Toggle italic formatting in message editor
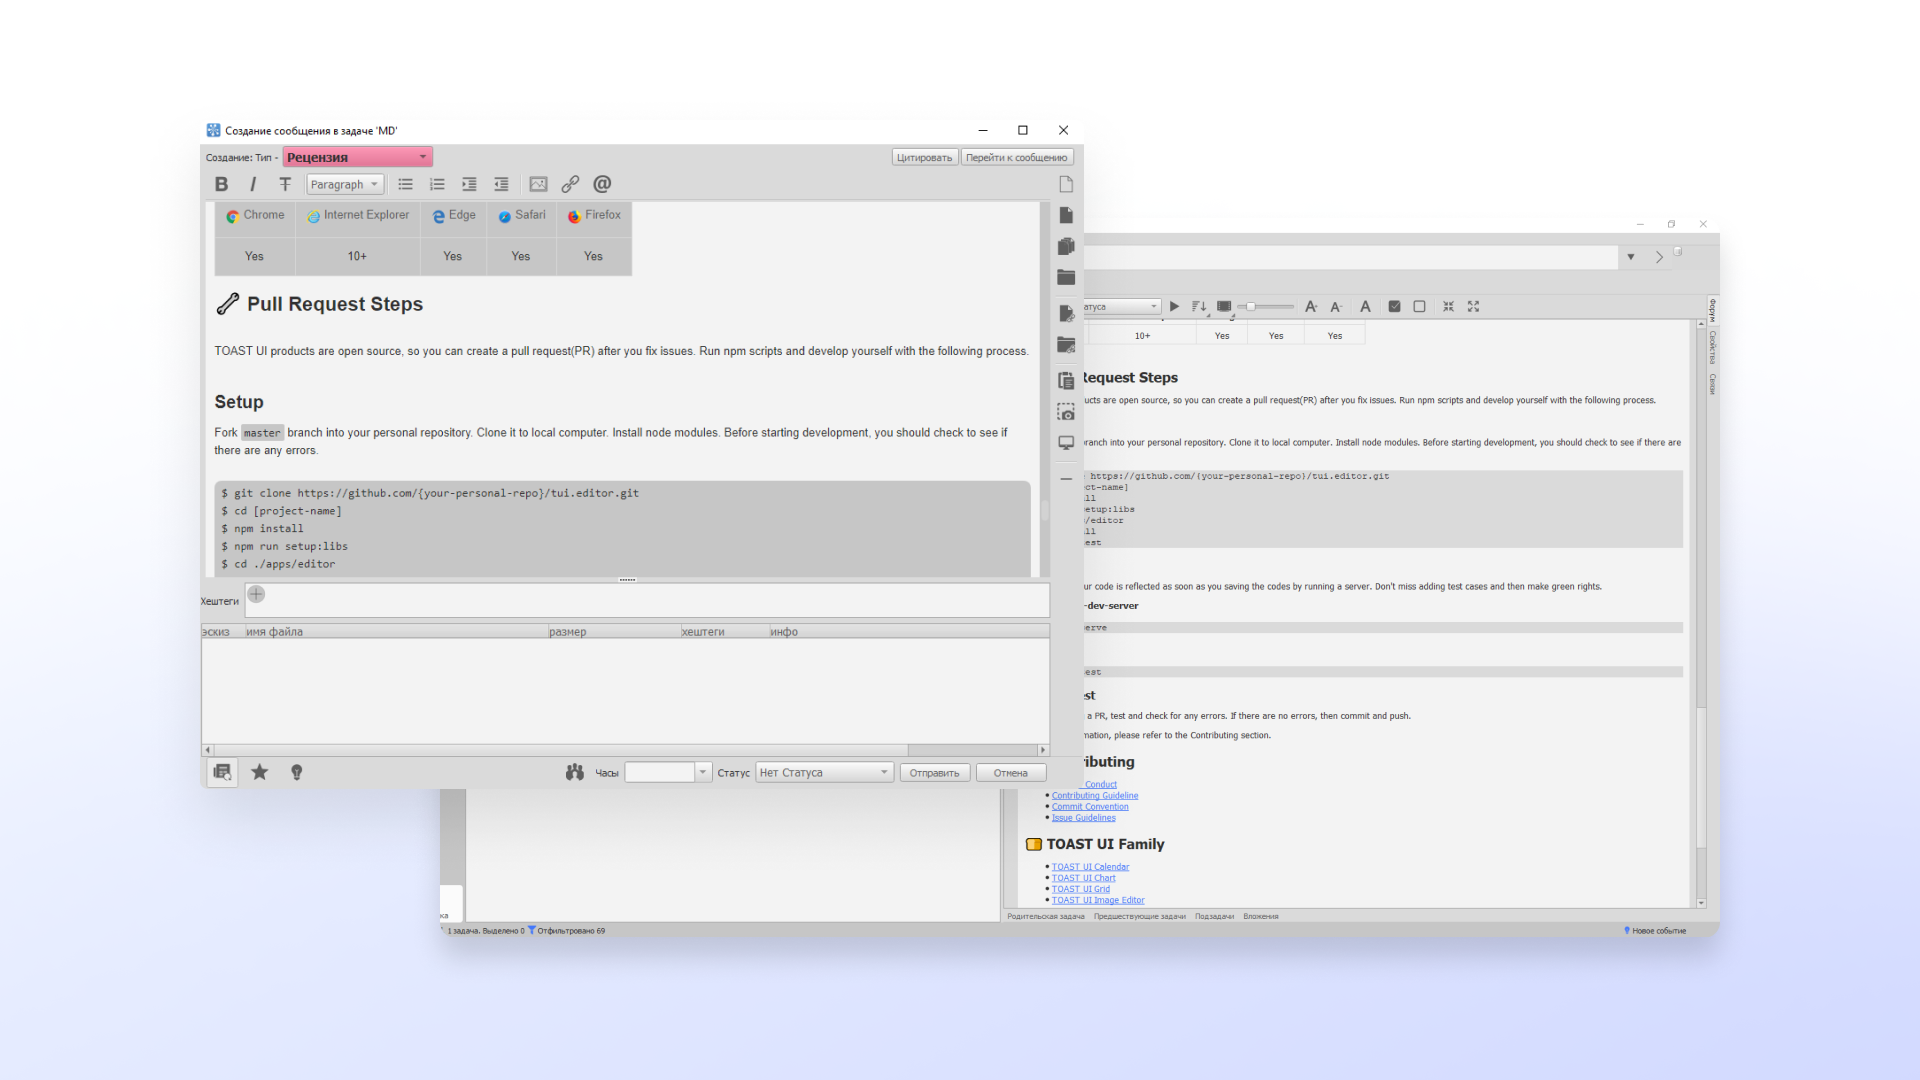The height and width of the screenshot is (1080, 1920). click(253, 184)
